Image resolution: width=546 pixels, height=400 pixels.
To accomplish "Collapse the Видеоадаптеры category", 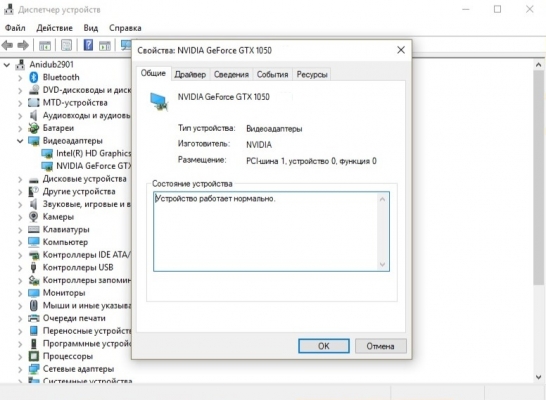I will pyautogui.click(x=20, y=141).
